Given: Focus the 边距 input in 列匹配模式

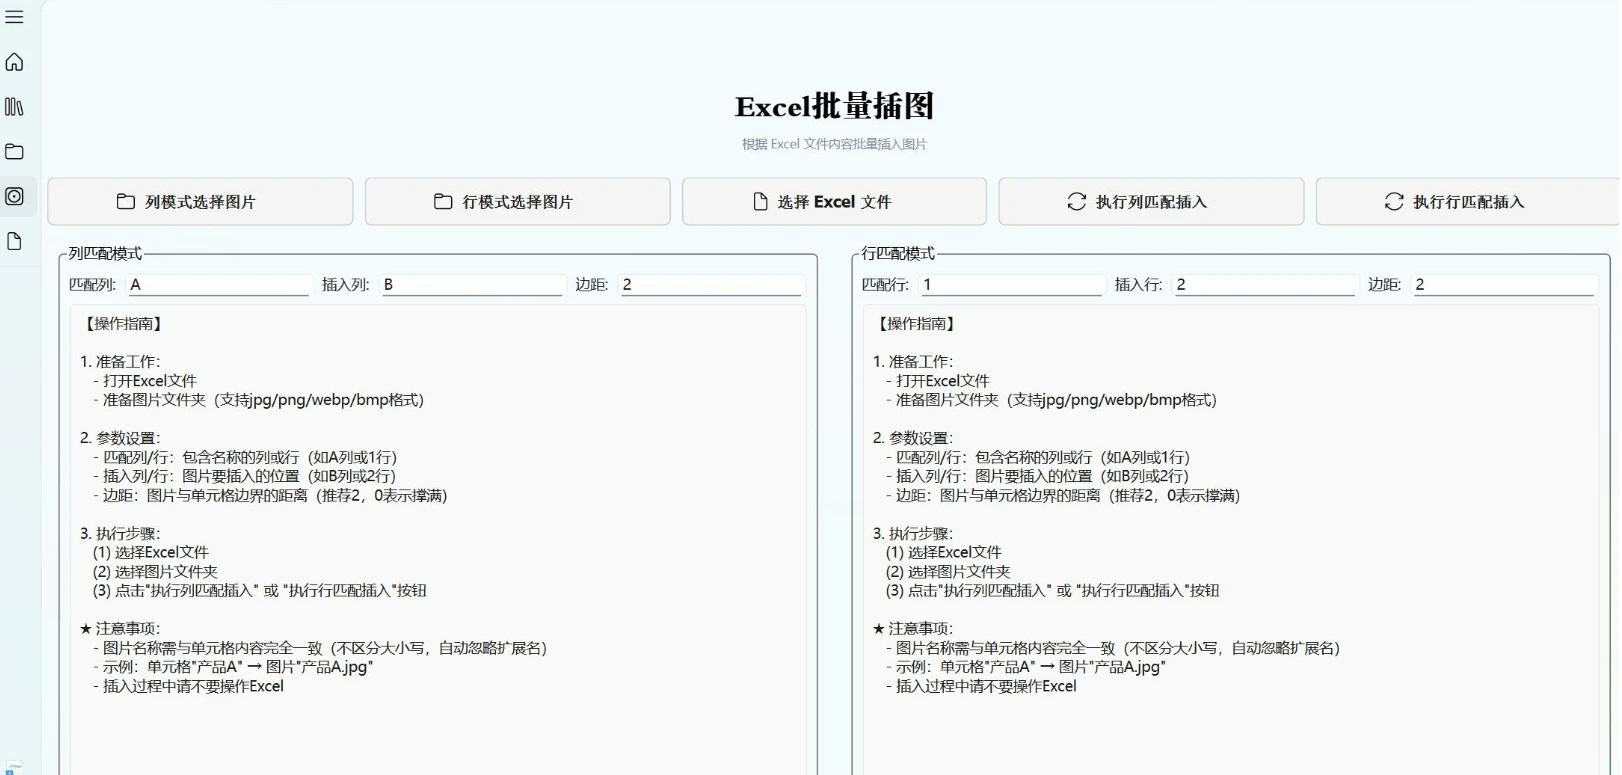Looking at the screenshot, I should [x=710, y=285].
